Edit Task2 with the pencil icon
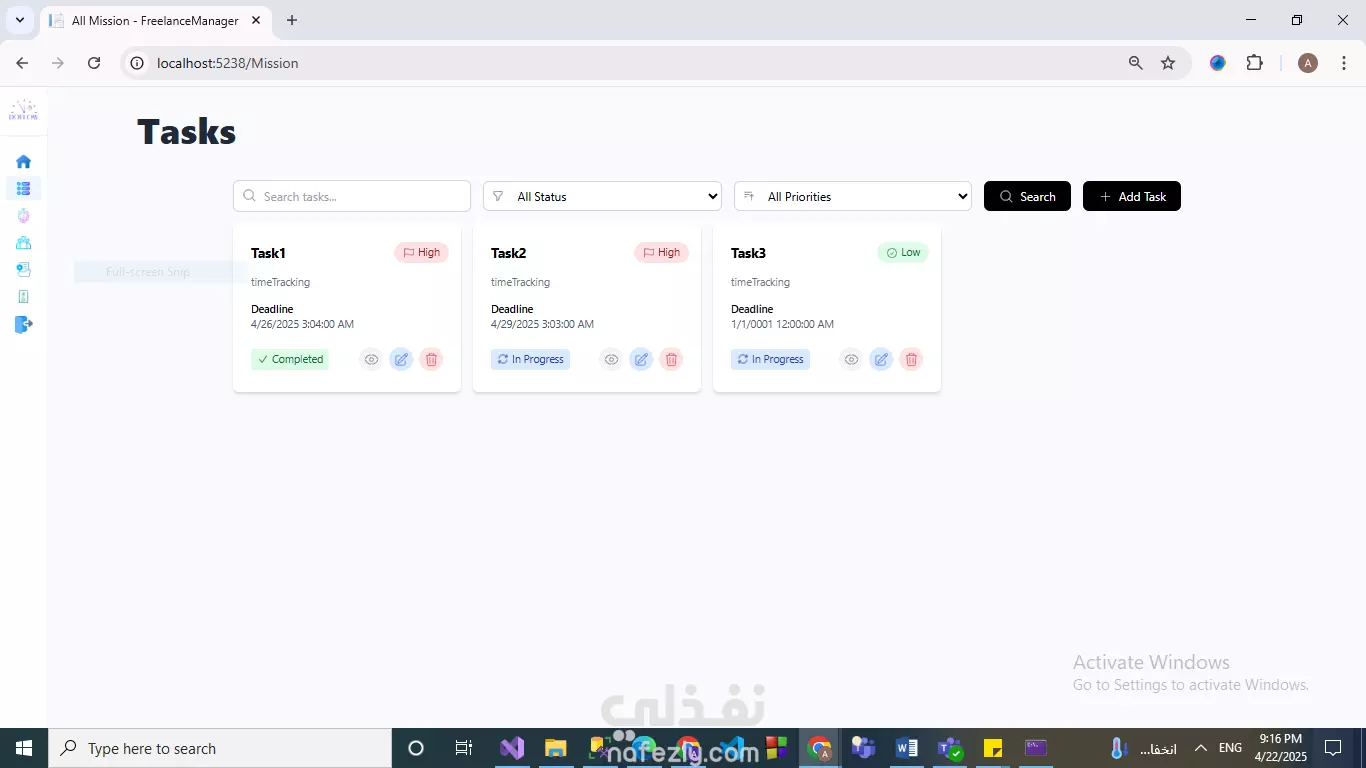 coord(641,359)
